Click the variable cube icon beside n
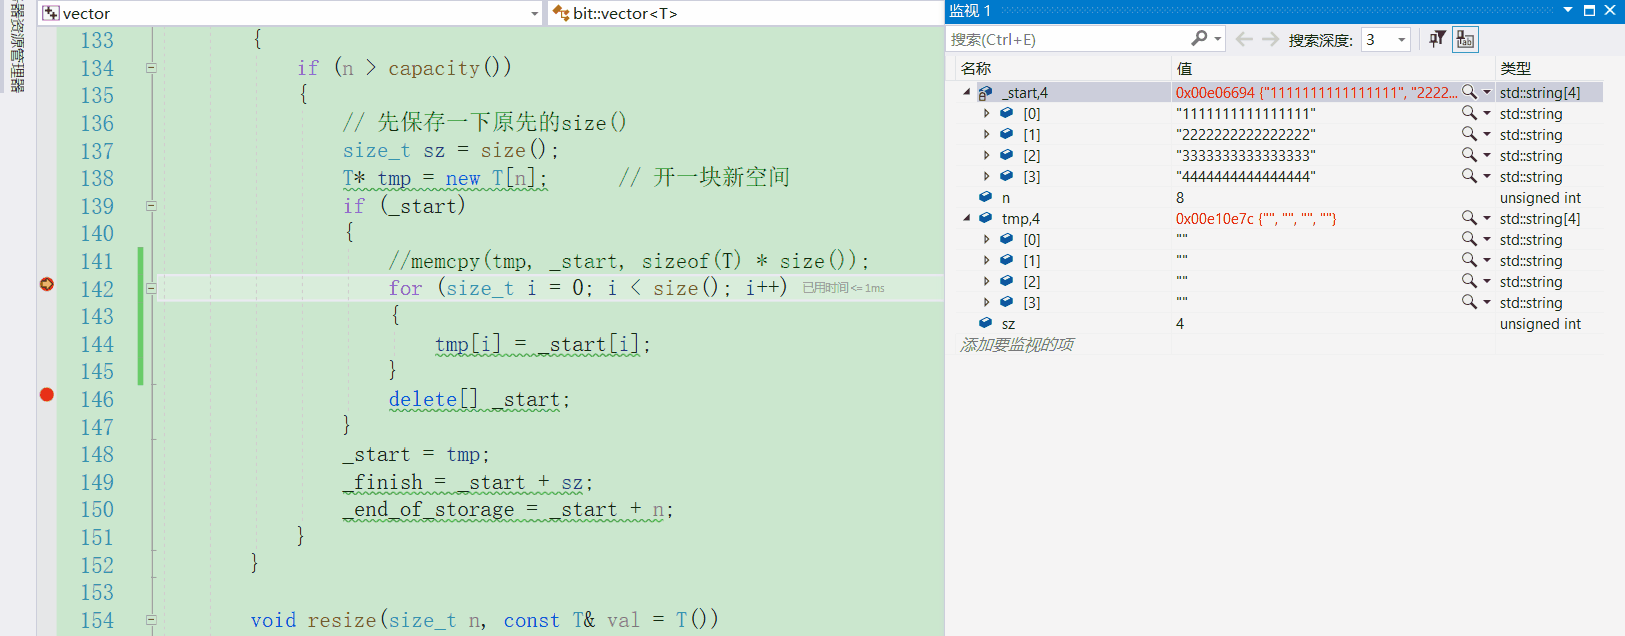 (985, 197)
